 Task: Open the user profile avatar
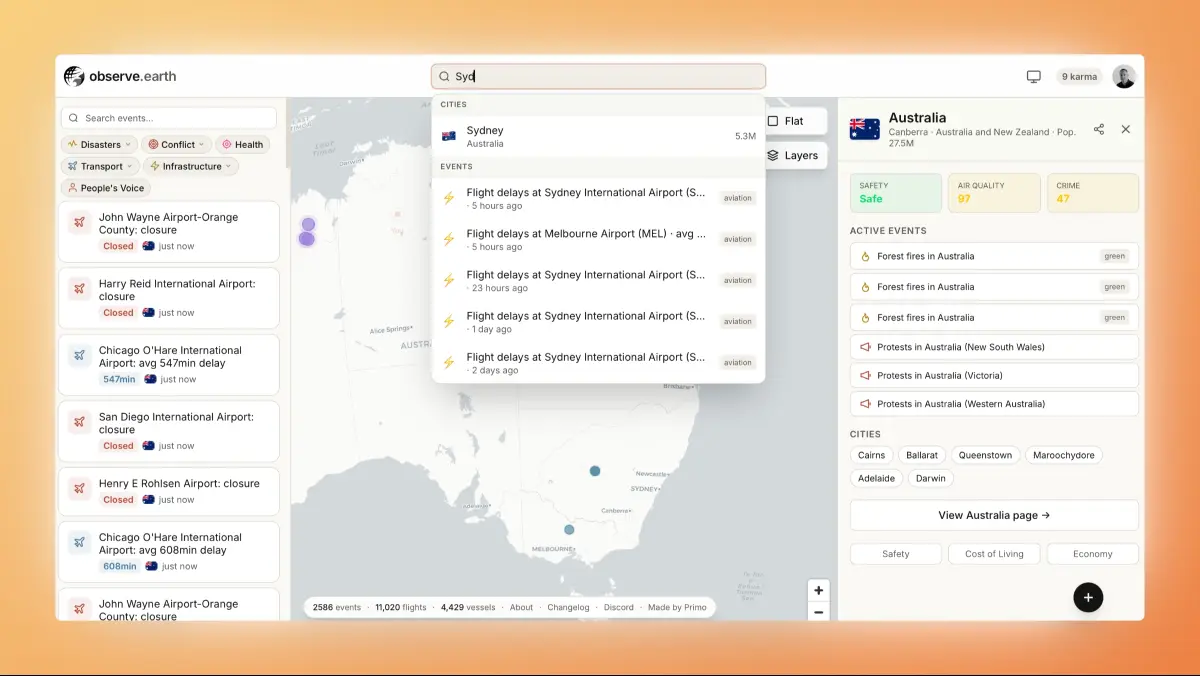[1124, 77]
